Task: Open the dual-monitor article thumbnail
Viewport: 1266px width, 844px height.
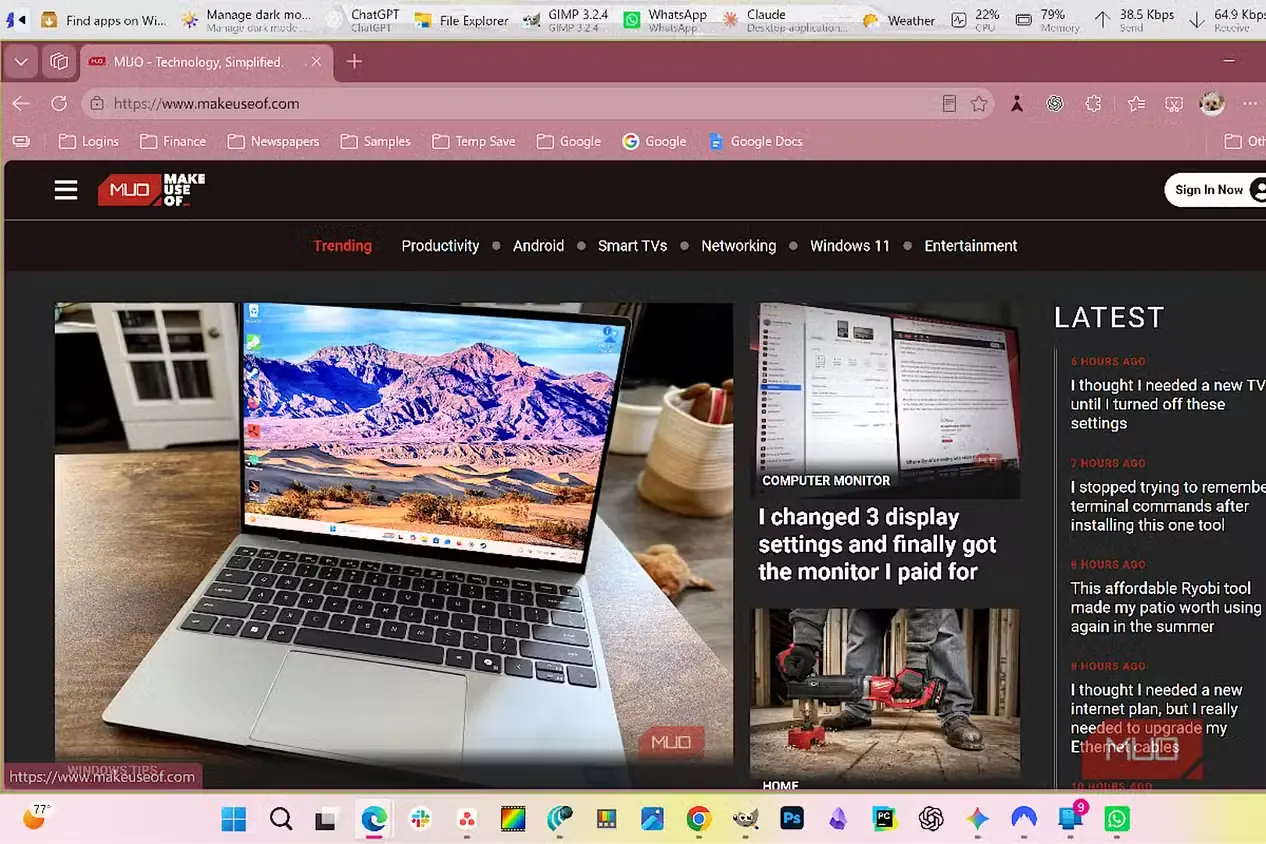Action: click(885, 400)
